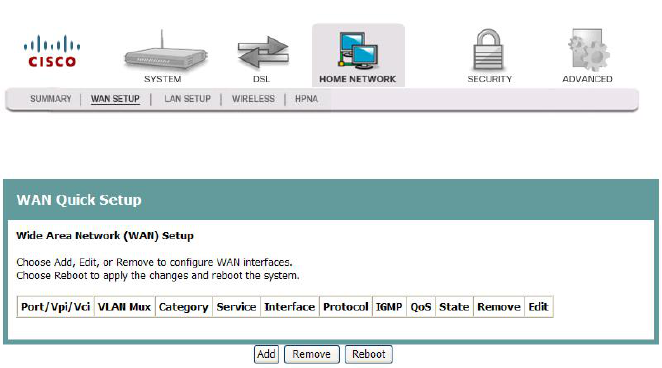Open the Home Network computers icon

pyautogui.click(x=358, y=51)
